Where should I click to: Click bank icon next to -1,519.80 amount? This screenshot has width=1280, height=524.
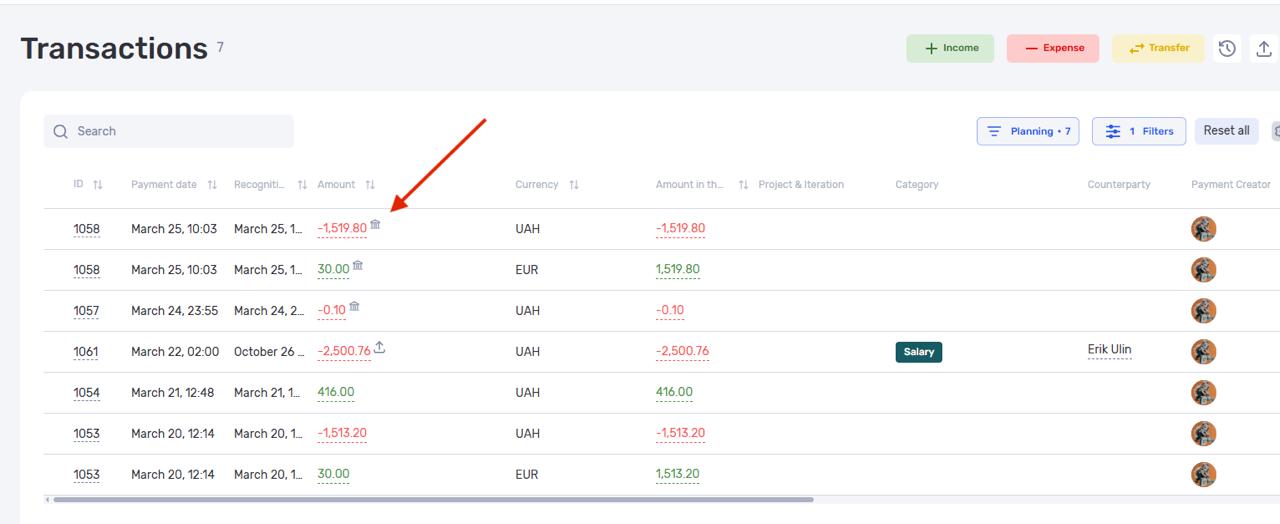coord(375,225)
